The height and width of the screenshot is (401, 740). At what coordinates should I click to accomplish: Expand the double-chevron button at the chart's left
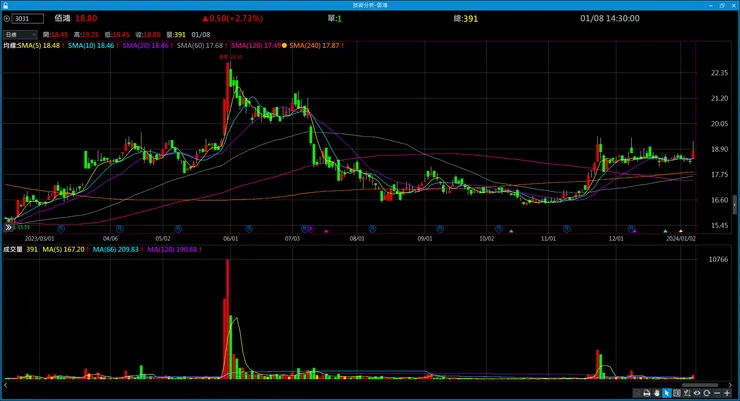8,227
